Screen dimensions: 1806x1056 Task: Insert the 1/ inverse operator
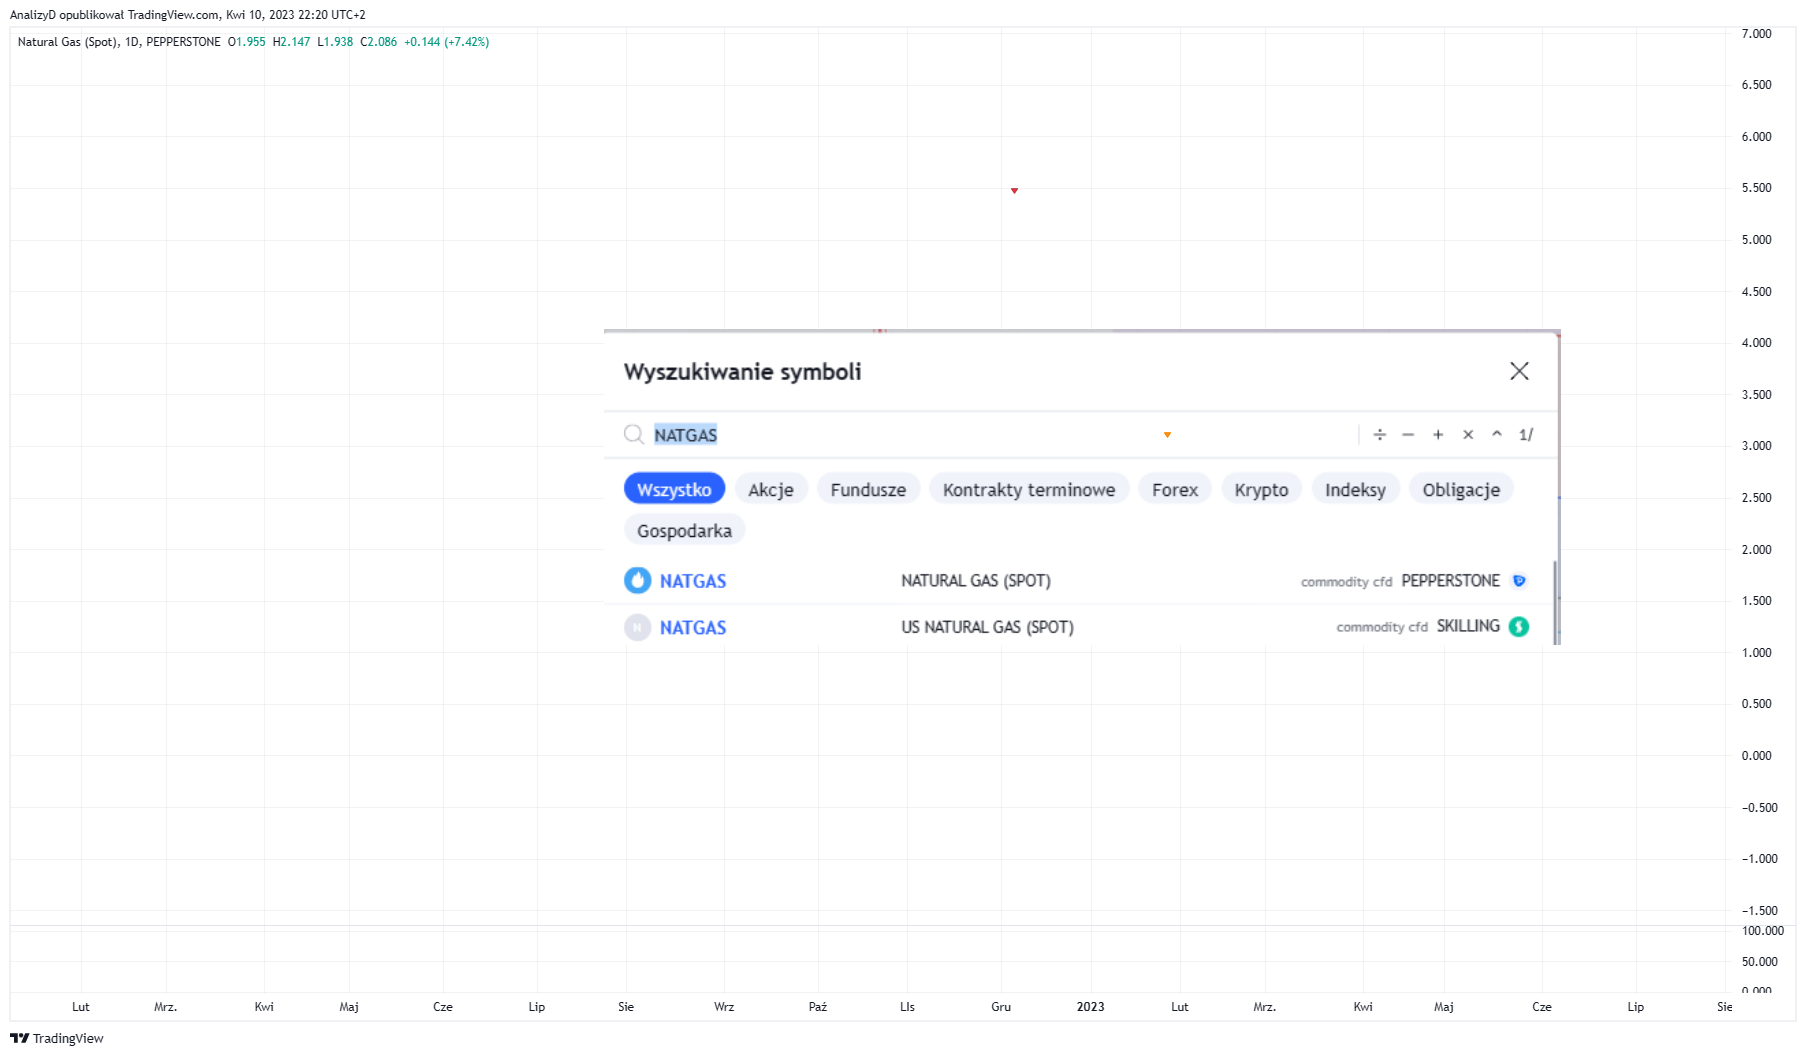click(1526, 434)
